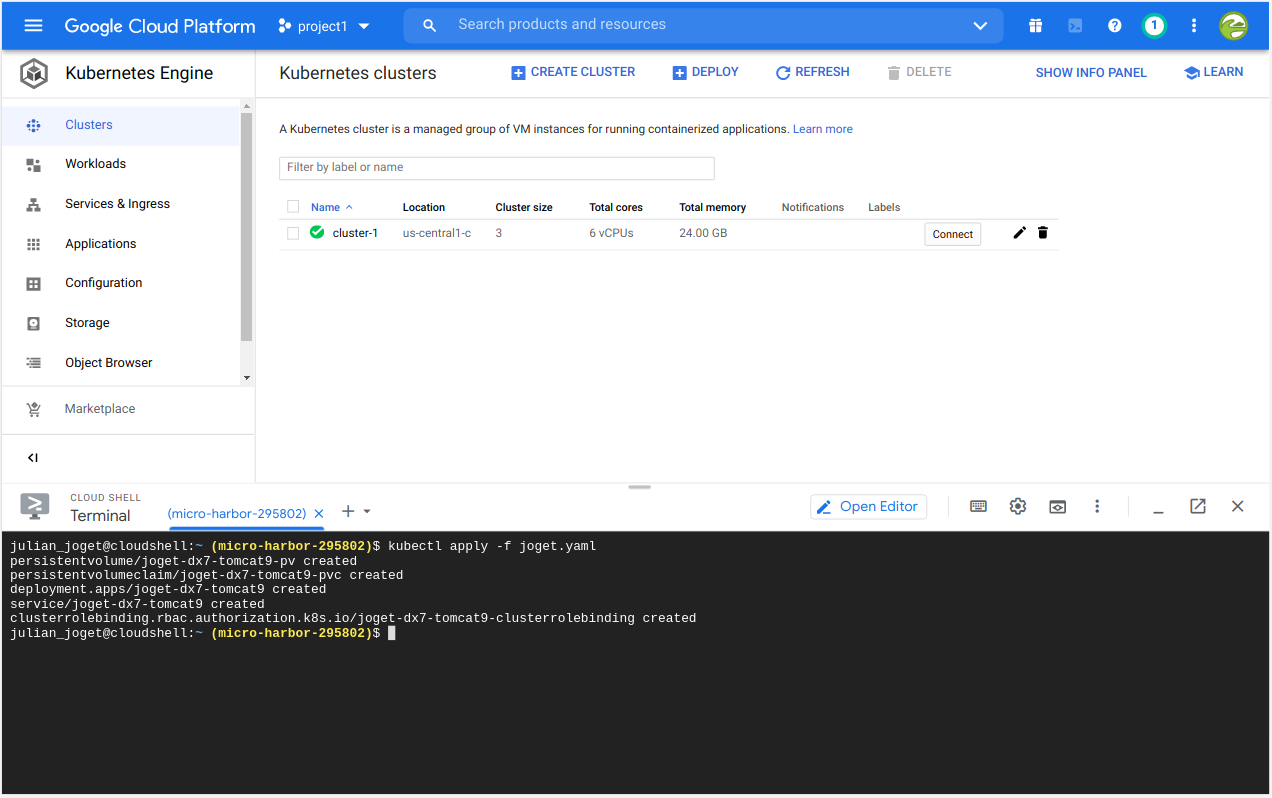Toggle the Cloud Shell on-screen keyboard icon
This screenshot has height=798, width=1272.
[x=978, y=507]
